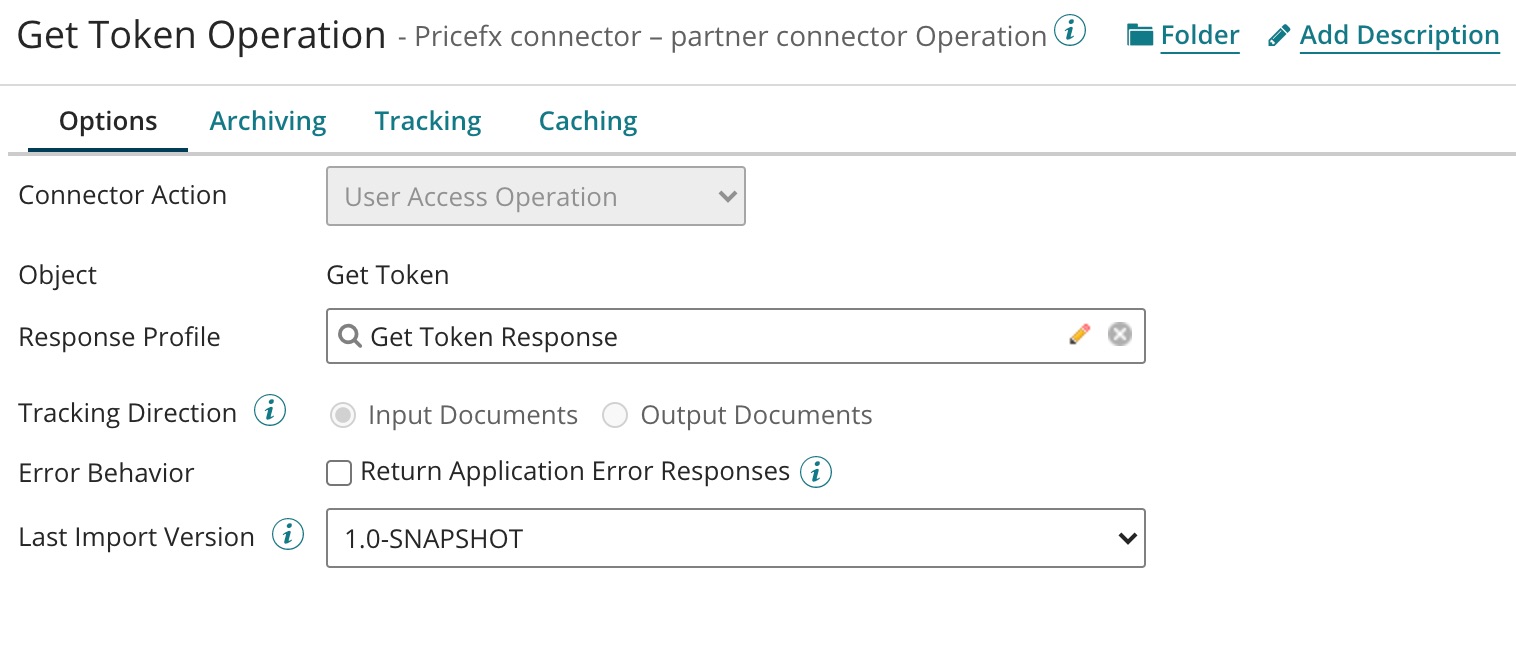
Task: Click the chevron on the Last Import Version selector
Action: click(1128, 538)
